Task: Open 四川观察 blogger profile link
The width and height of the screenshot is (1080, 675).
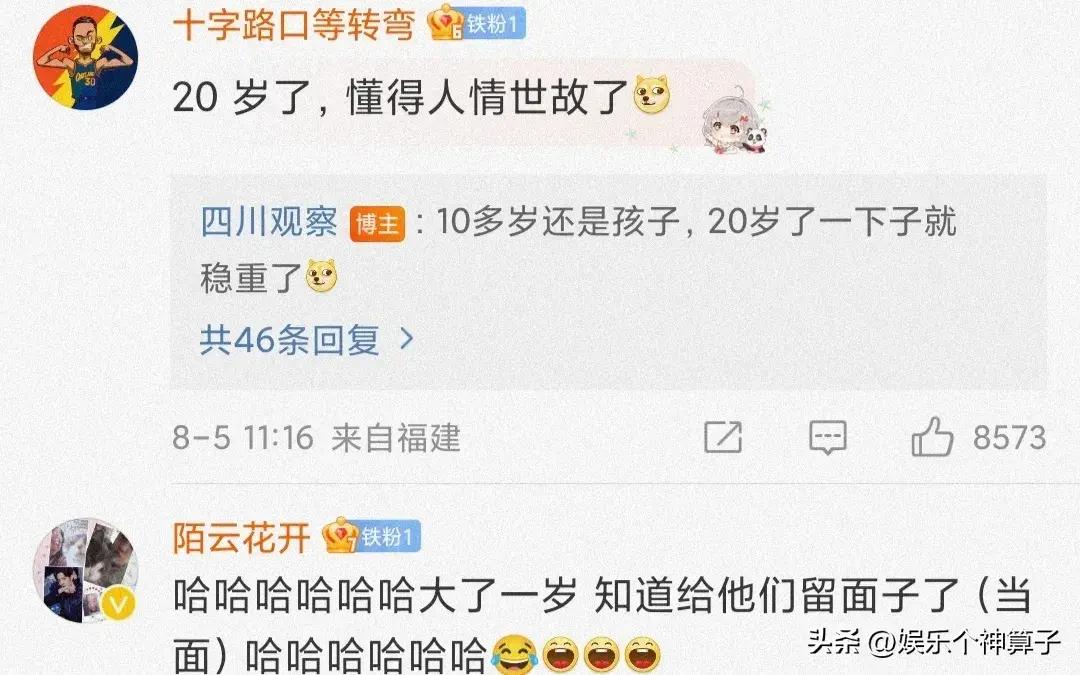Action: [269, 222]
